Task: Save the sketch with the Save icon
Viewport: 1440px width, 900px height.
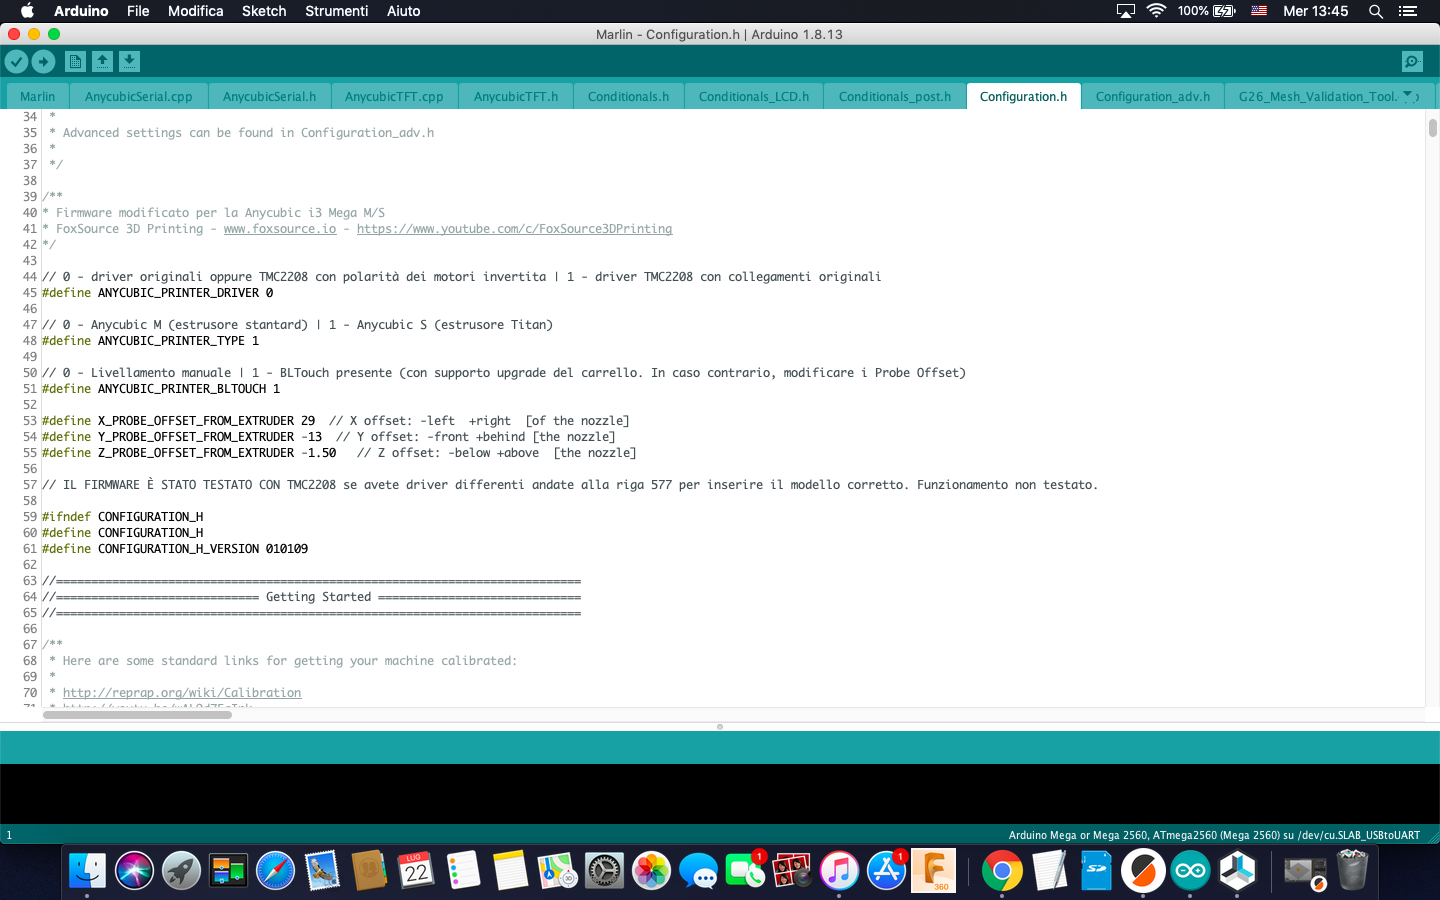Action: (x=129, y=62)
